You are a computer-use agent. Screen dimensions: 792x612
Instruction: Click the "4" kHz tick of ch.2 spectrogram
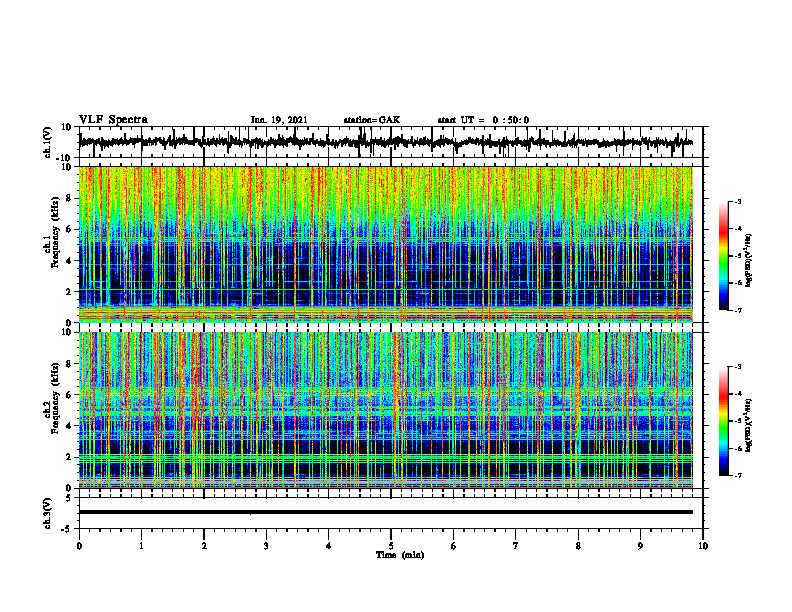70,426
